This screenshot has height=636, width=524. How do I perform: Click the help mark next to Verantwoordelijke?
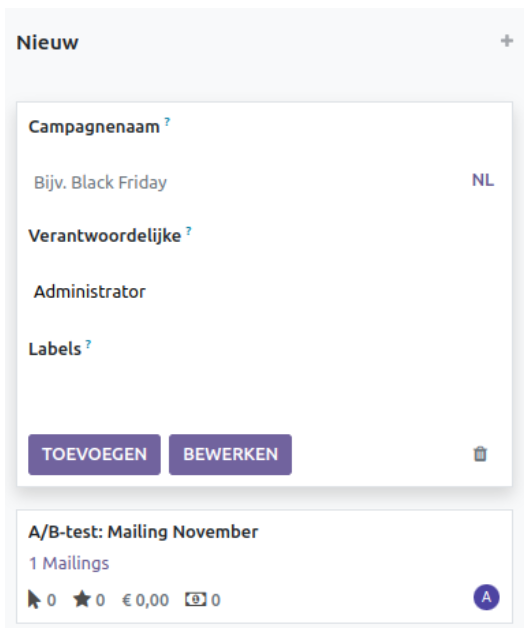(x=188, y=231)
